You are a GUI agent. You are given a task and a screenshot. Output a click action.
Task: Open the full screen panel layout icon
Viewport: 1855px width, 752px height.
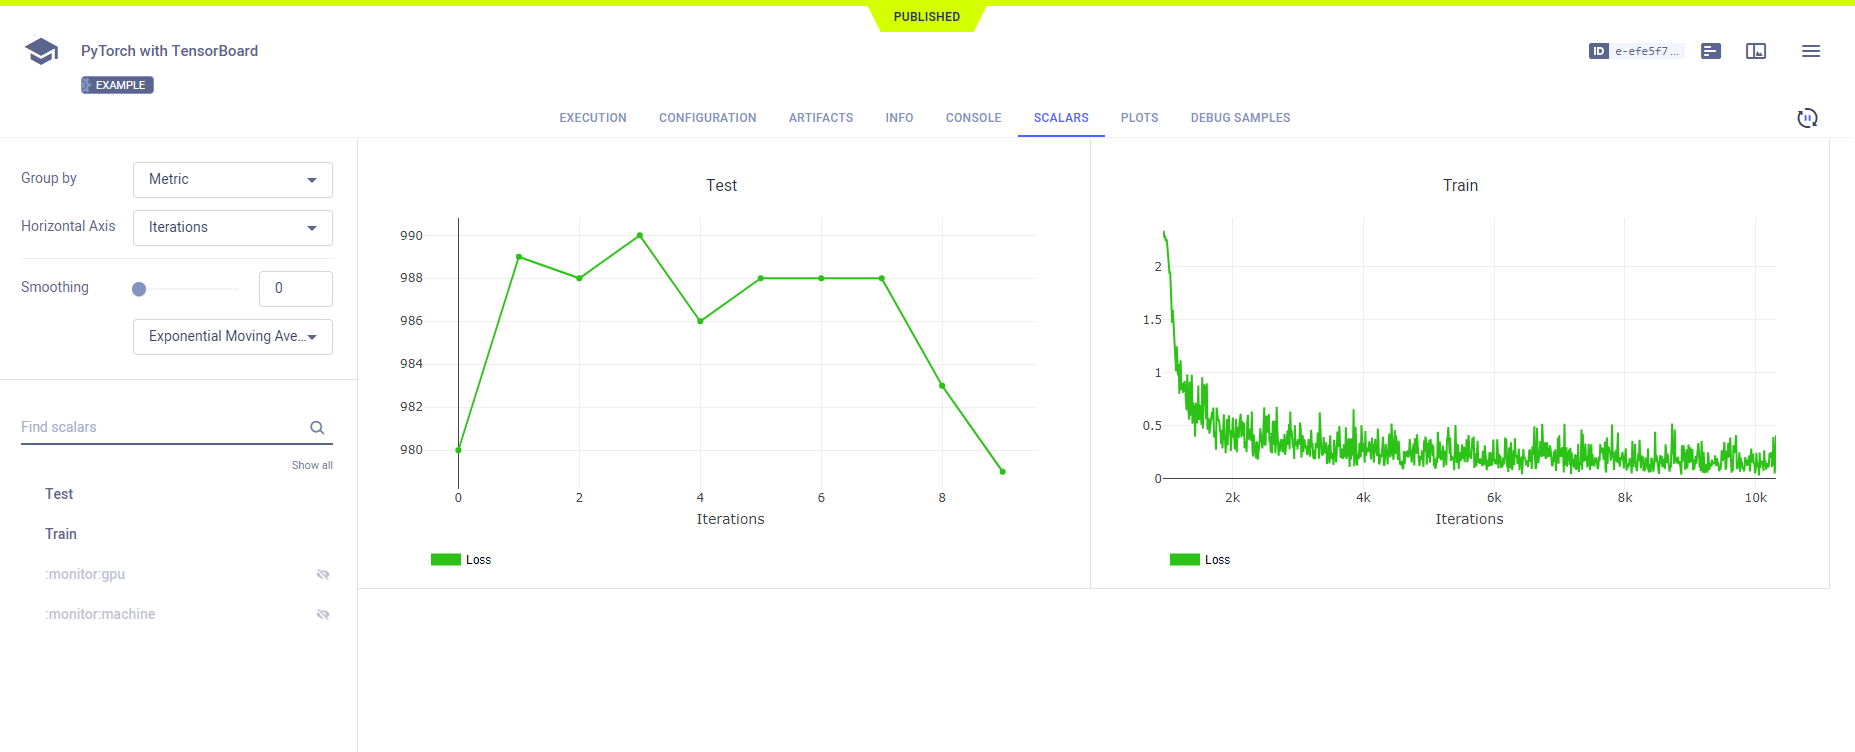1756,51
